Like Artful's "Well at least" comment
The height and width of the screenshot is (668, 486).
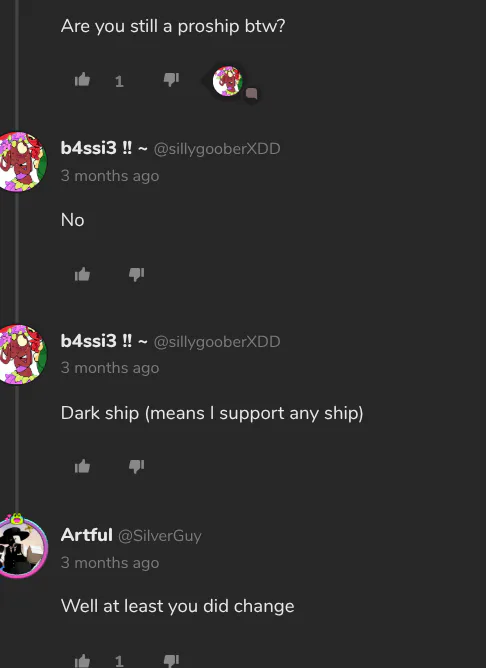[x=82, y=661]
